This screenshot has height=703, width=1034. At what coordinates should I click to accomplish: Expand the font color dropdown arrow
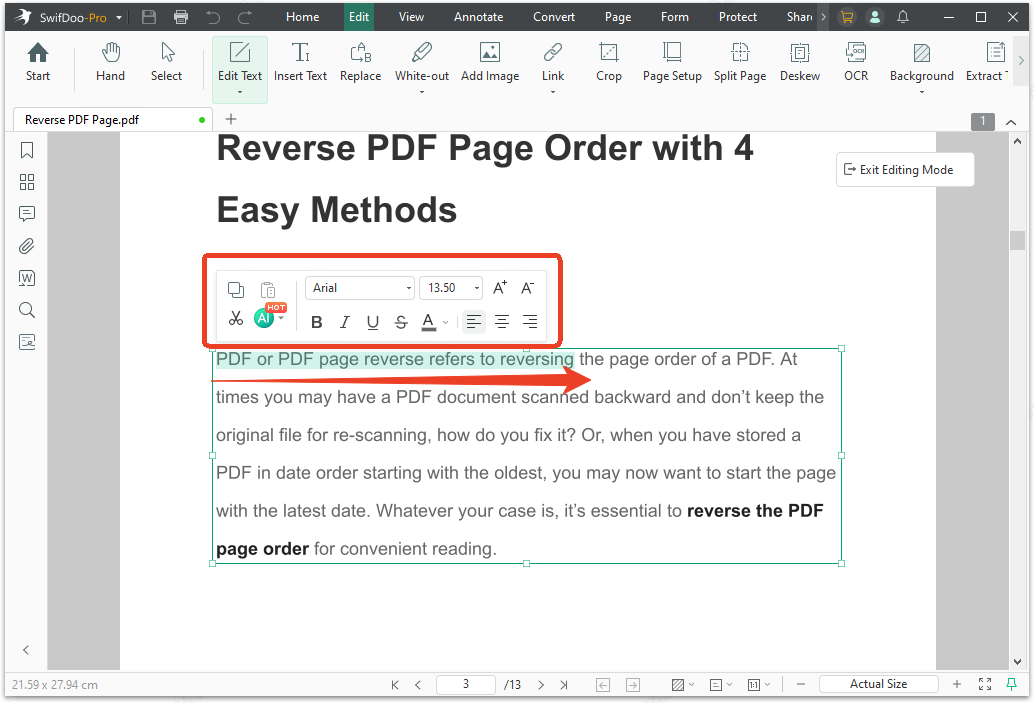coord(446,322)
